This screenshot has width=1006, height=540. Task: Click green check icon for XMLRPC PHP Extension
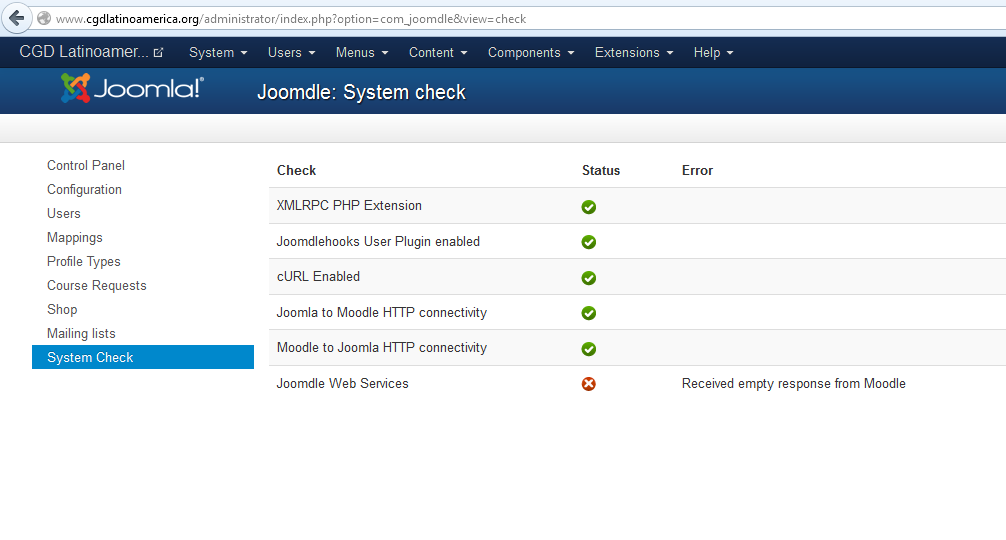click(x=589, y=207)
